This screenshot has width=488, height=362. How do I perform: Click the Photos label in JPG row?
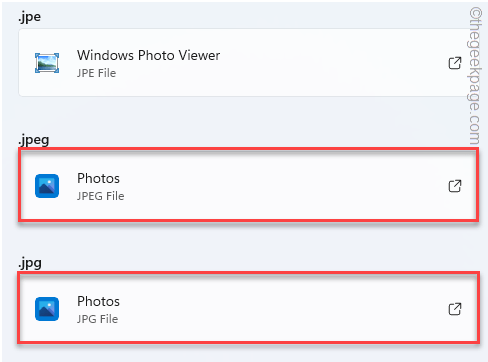(98, 301)
